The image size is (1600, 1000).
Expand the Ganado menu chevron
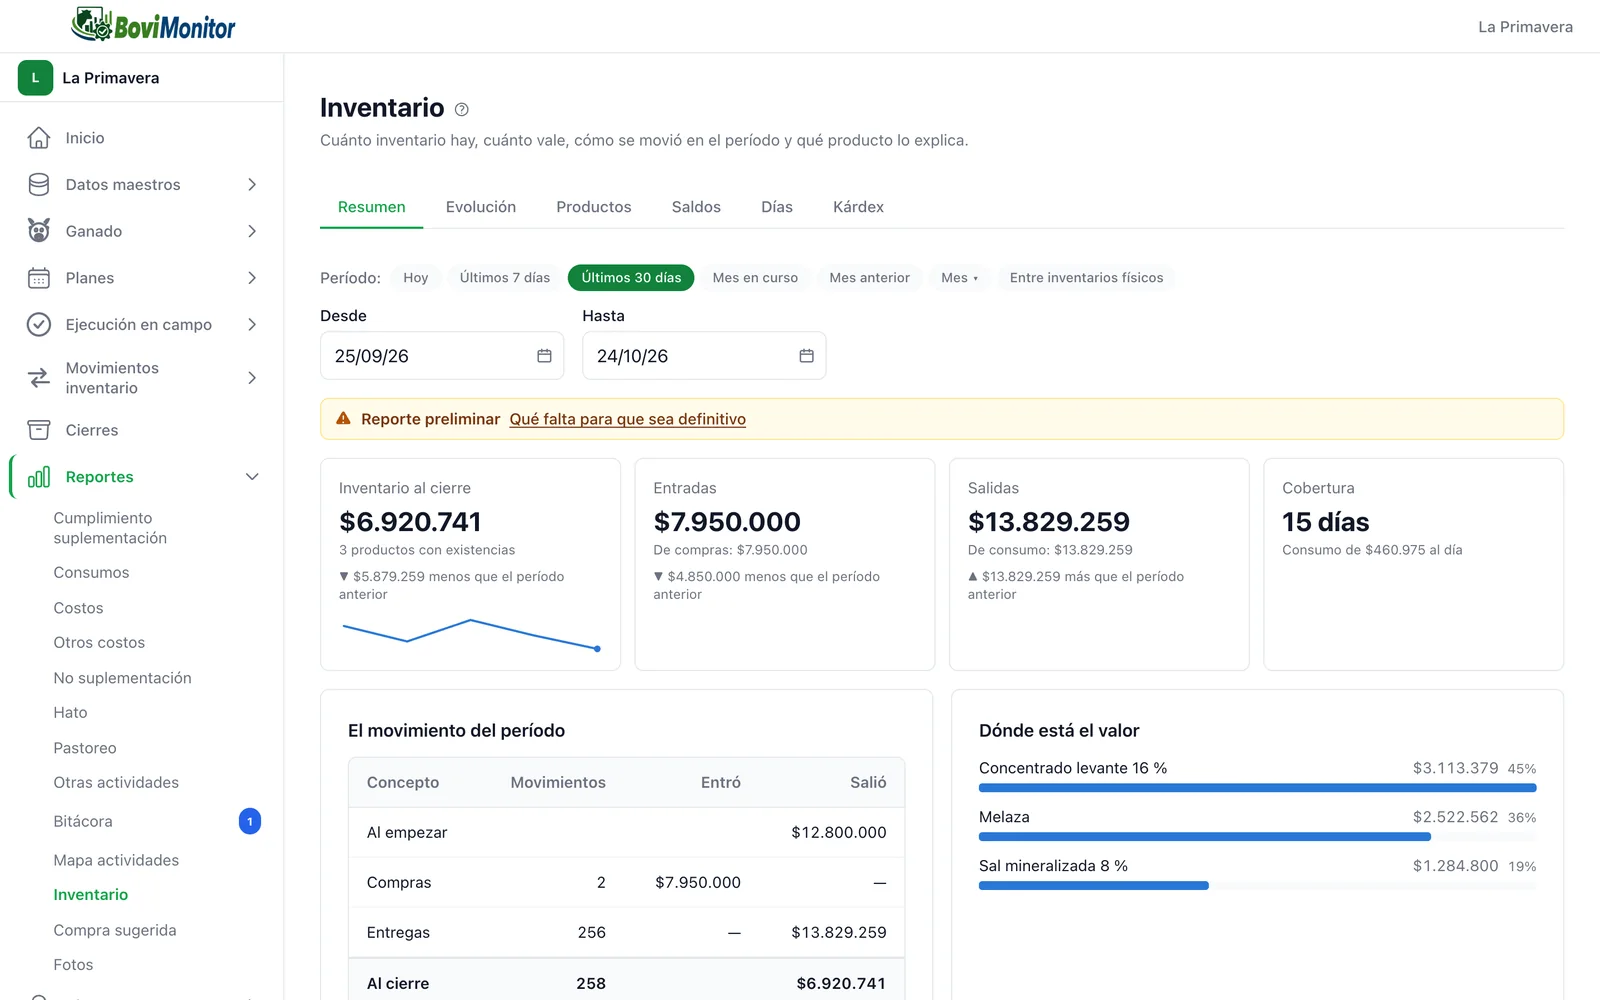pyautogui.click(x=252, y=231)
